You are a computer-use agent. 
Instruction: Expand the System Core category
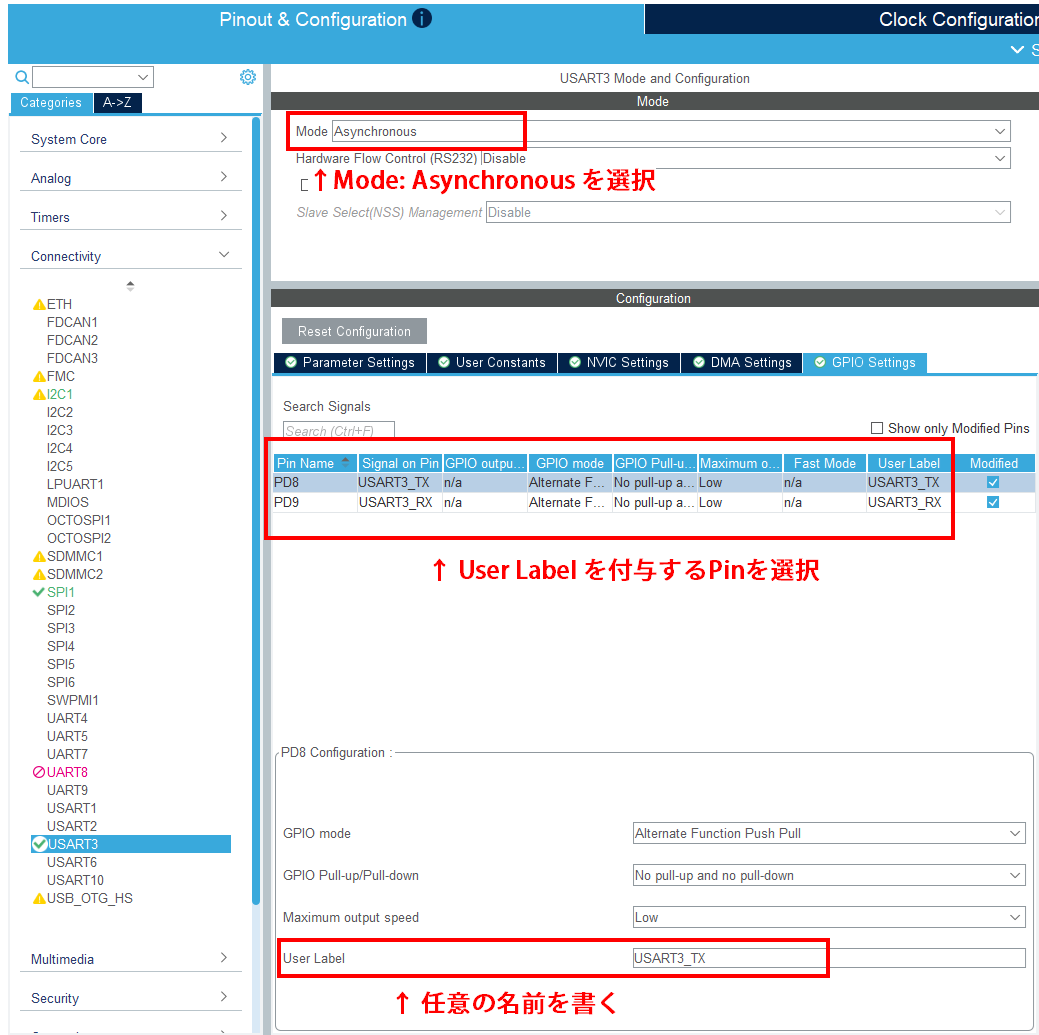tap(130, 139)
